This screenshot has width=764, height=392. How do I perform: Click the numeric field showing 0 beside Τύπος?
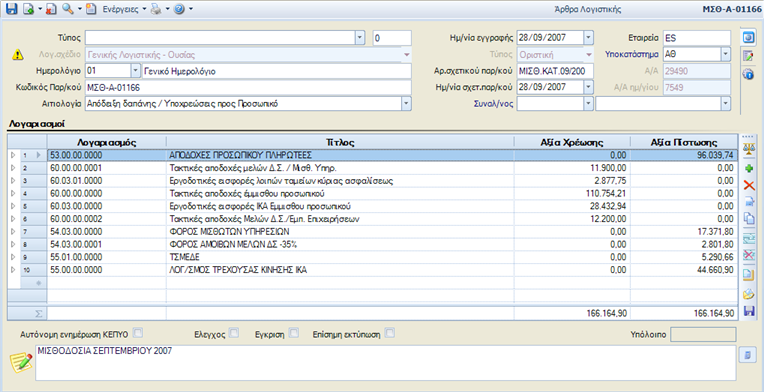392,37
